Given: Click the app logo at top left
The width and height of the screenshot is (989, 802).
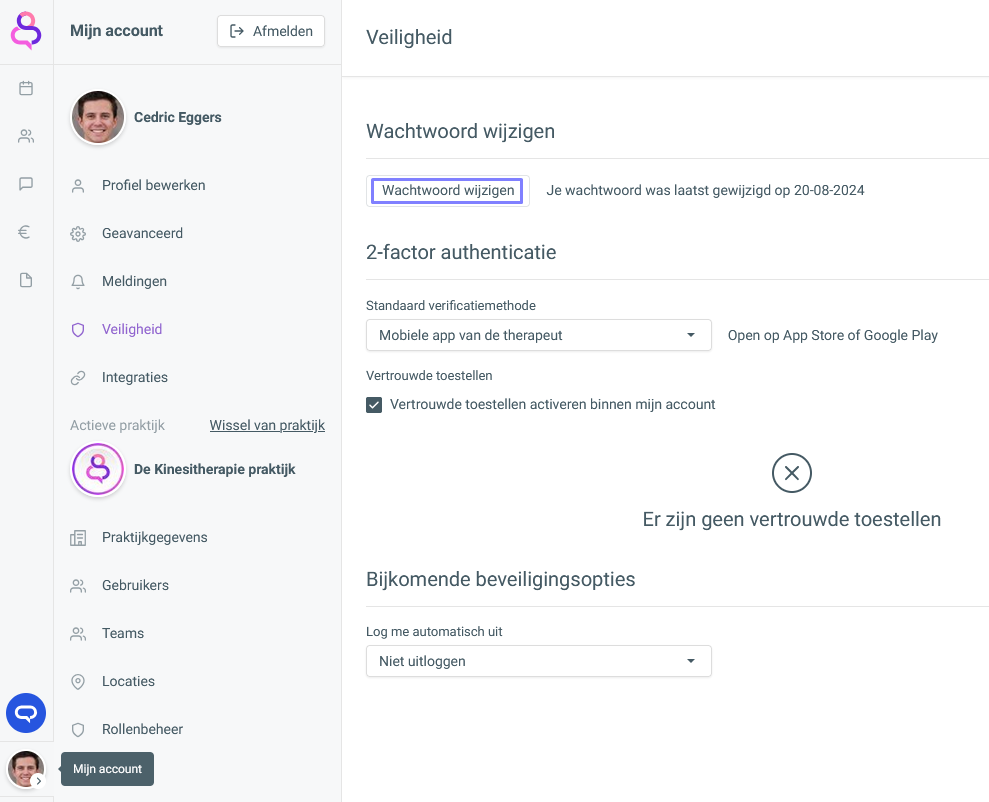Looking at the screenshot, I should (26, 31).
